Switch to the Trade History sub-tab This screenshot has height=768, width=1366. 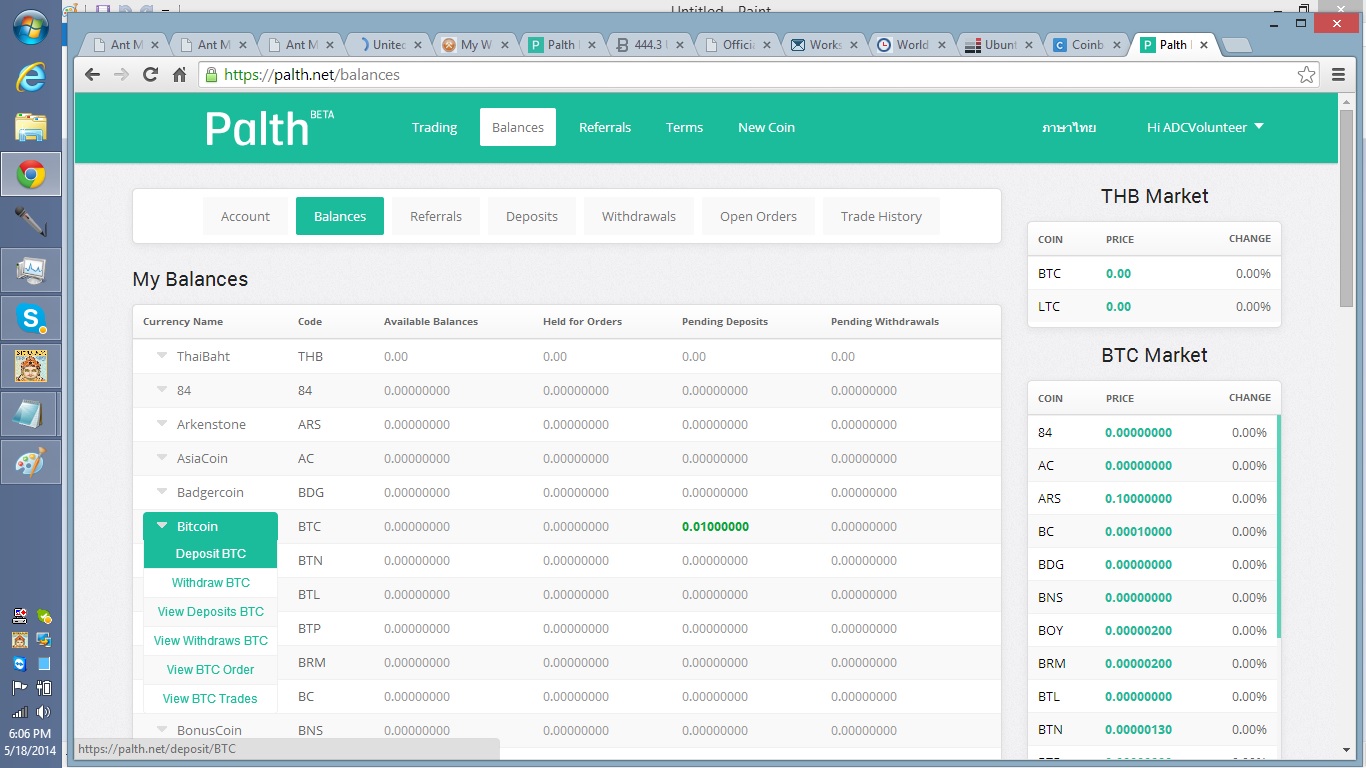(881, 216)
